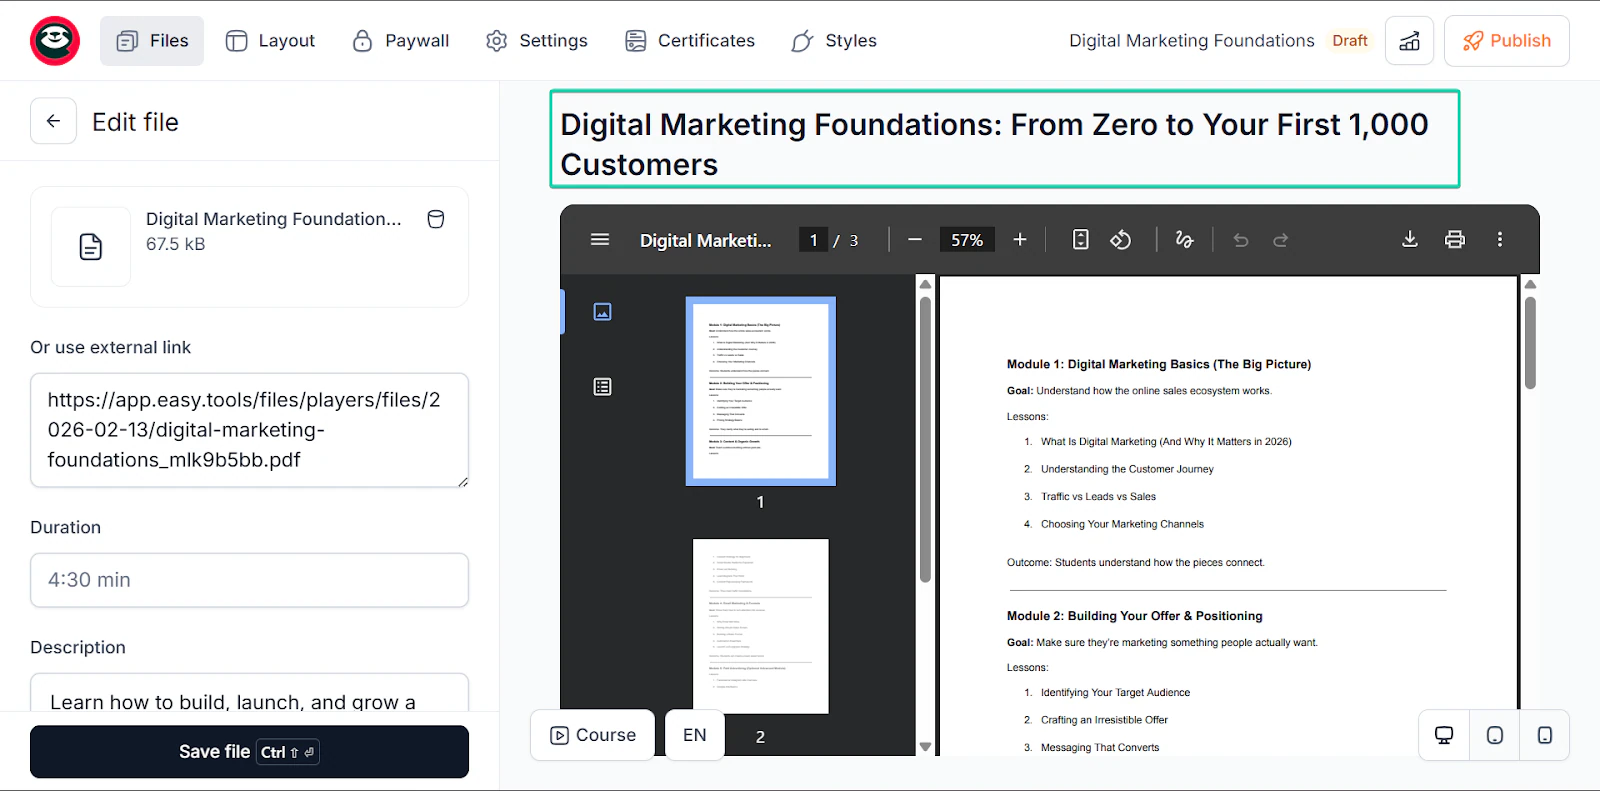Show the document outline view in sidebar

tap(602, 387)
